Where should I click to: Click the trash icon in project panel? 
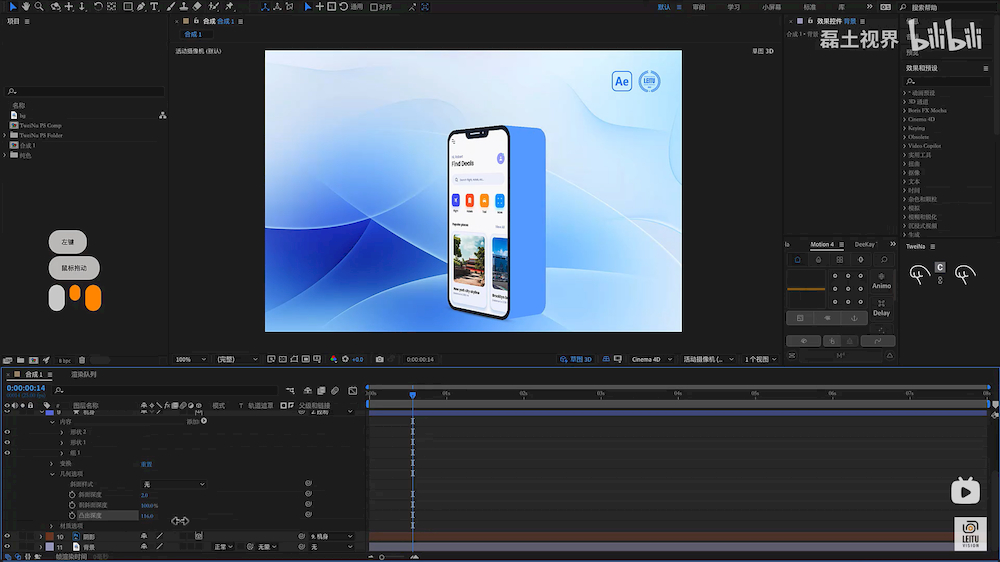point(82,360)
